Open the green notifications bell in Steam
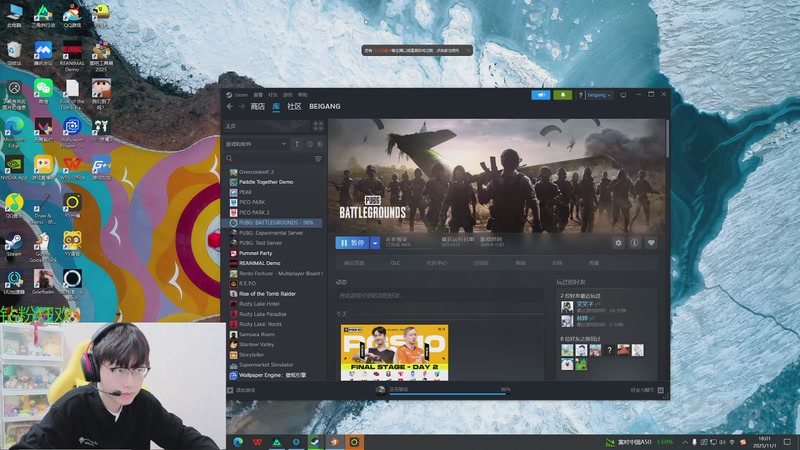The height and width of the screenshot is (450, 800). click(563, 95)
